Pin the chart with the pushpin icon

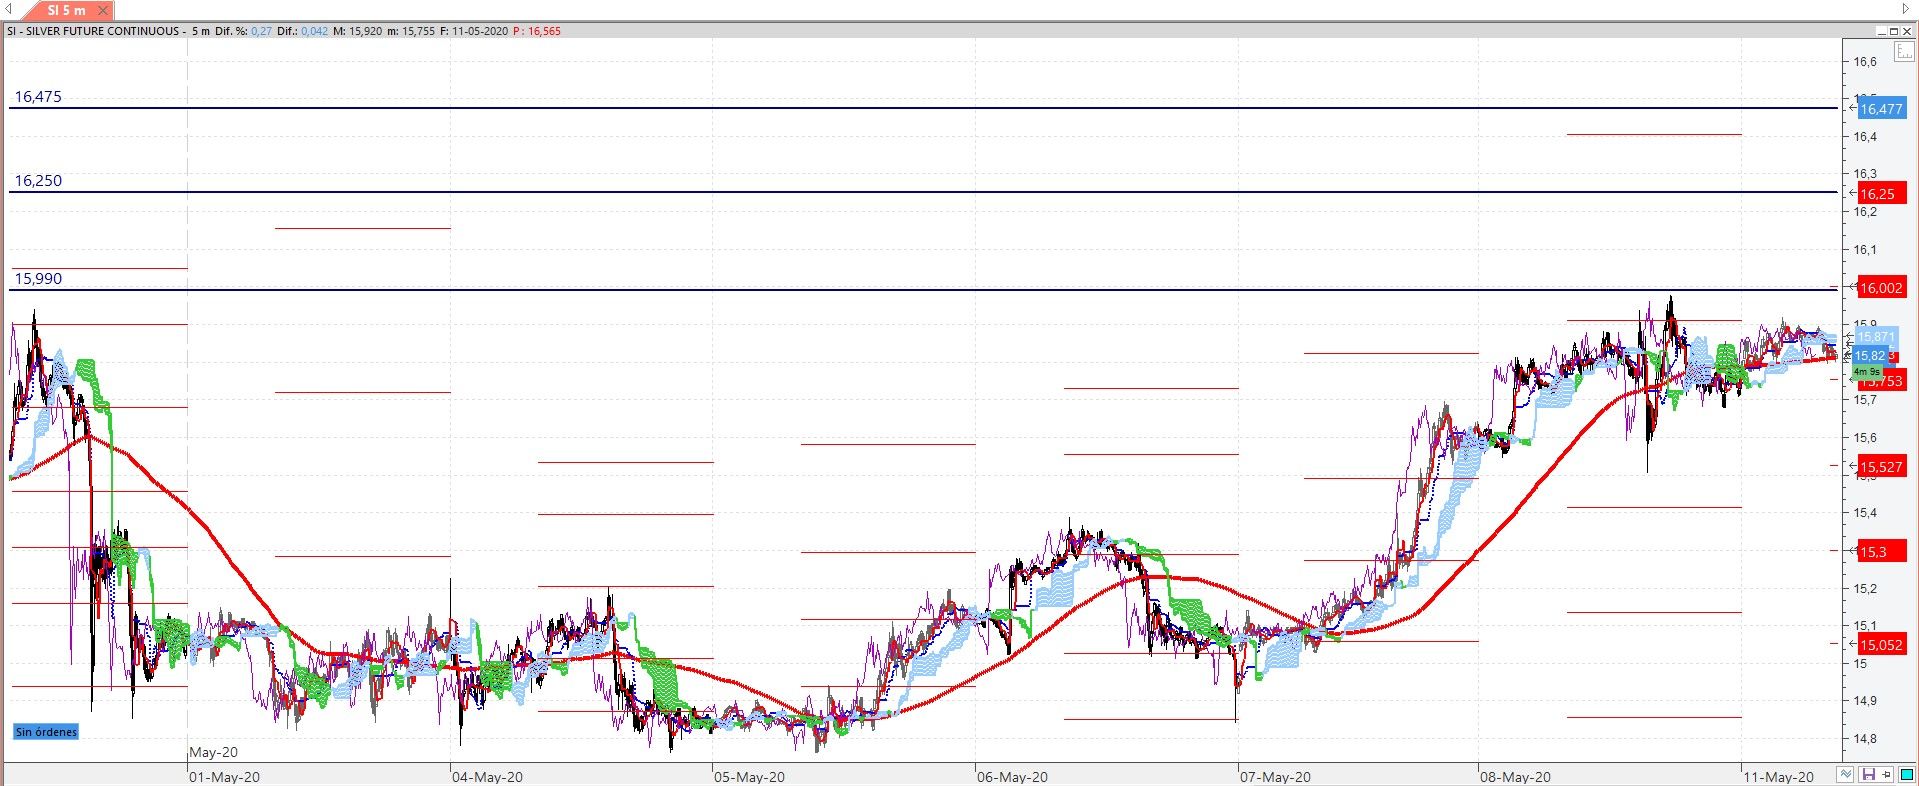tap(1887, 775)
